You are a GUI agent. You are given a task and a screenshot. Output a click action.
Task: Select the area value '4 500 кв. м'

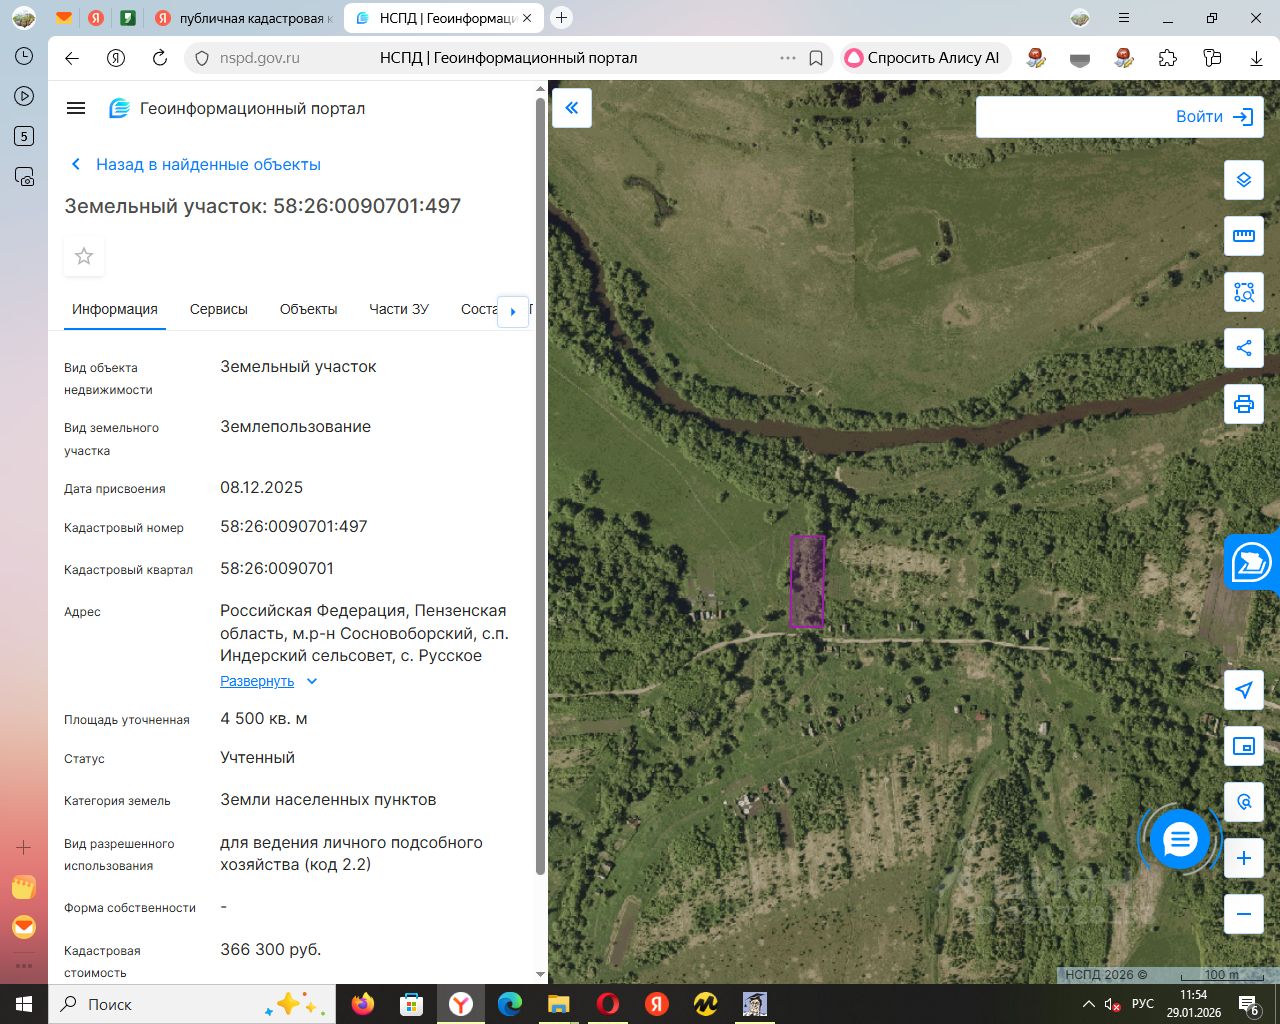coord(264,718)
